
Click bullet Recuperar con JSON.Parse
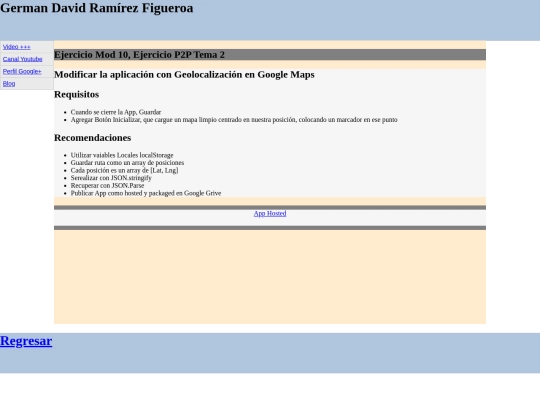tap(107, 186)
